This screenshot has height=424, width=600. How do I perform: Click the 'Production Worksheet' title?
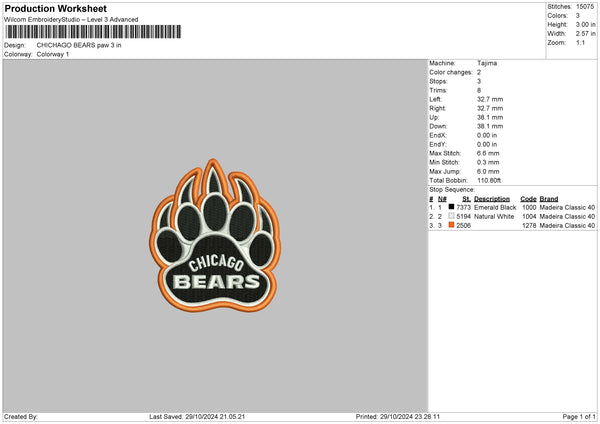pyautogui.click(x=55, y=8)
